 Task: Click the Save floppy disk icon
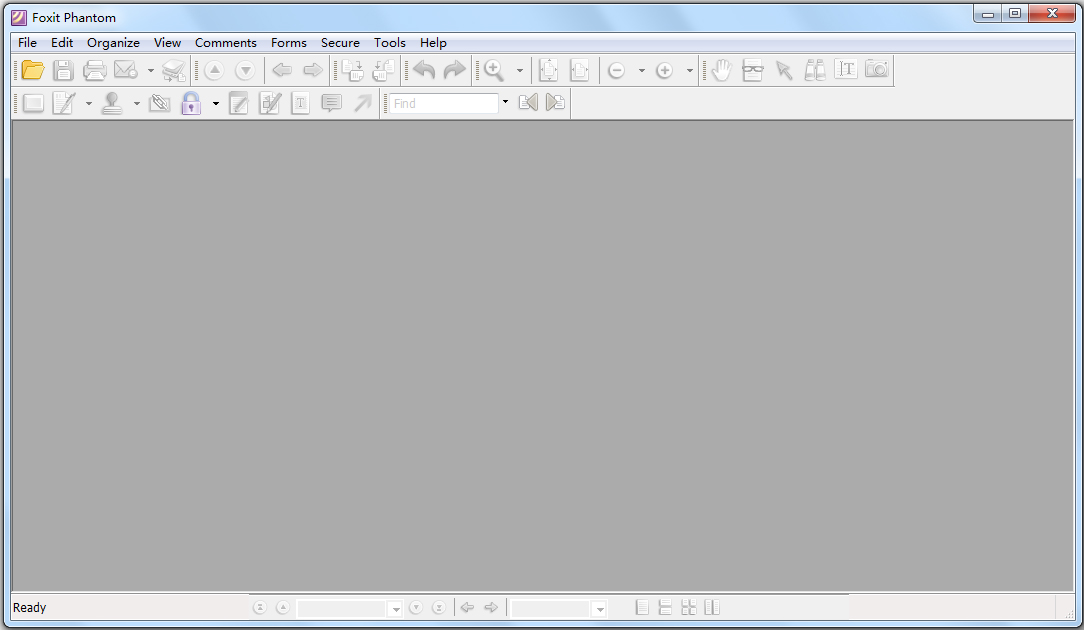[x=63, y=70]
